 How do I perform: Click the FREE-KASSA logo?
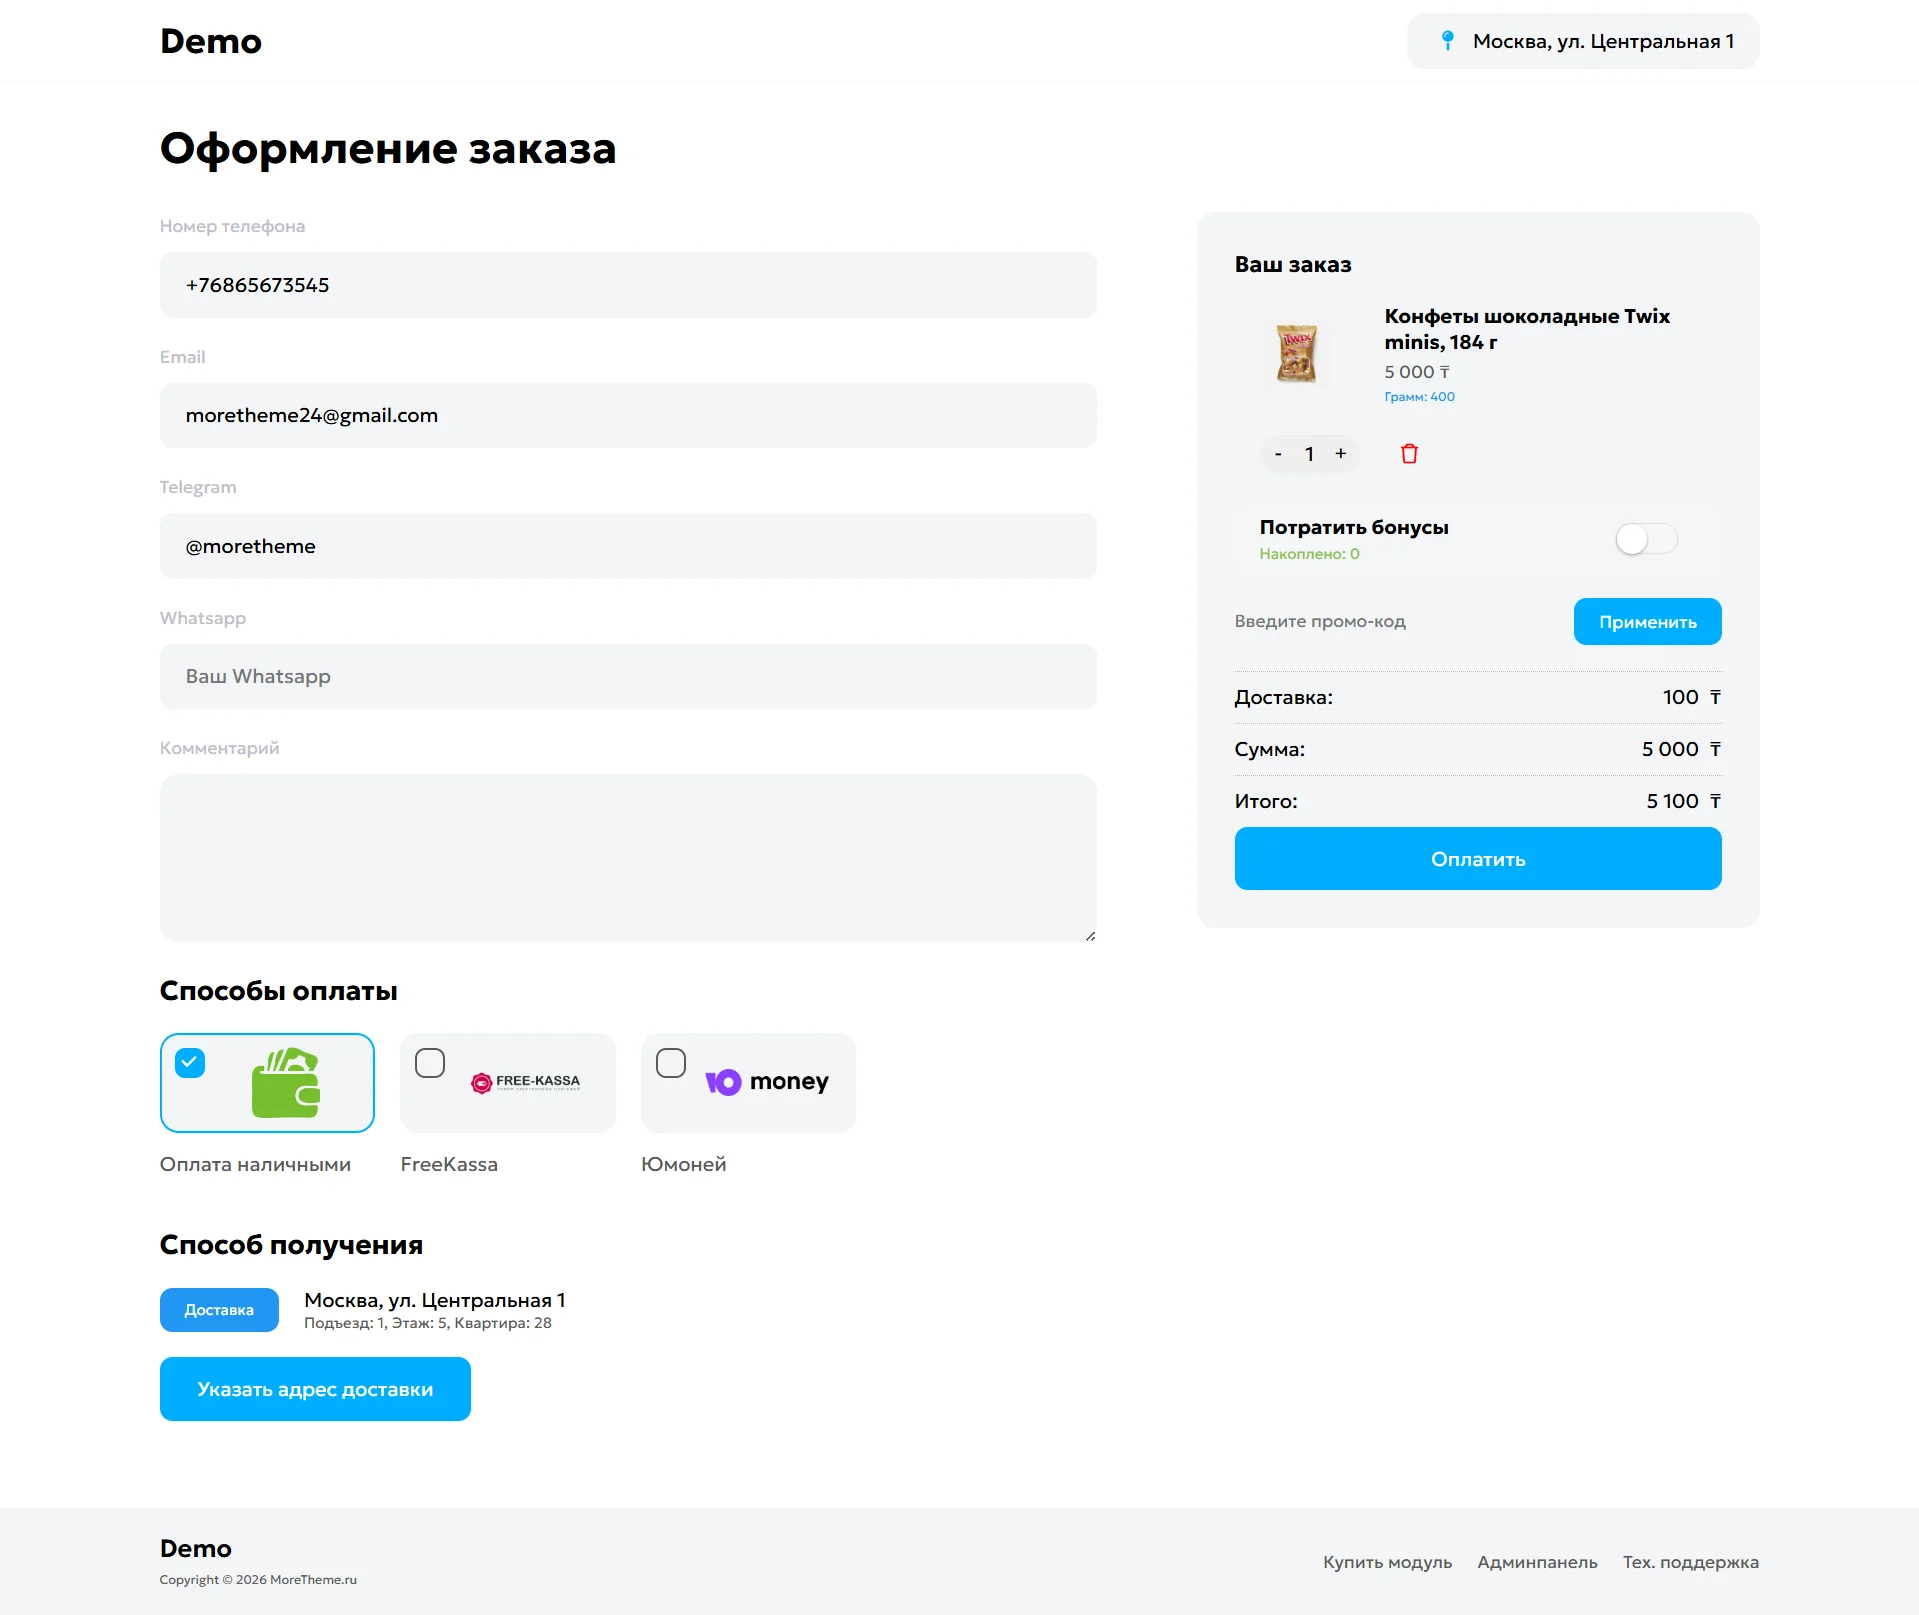pyautogui.click(x=526, y=1082)
